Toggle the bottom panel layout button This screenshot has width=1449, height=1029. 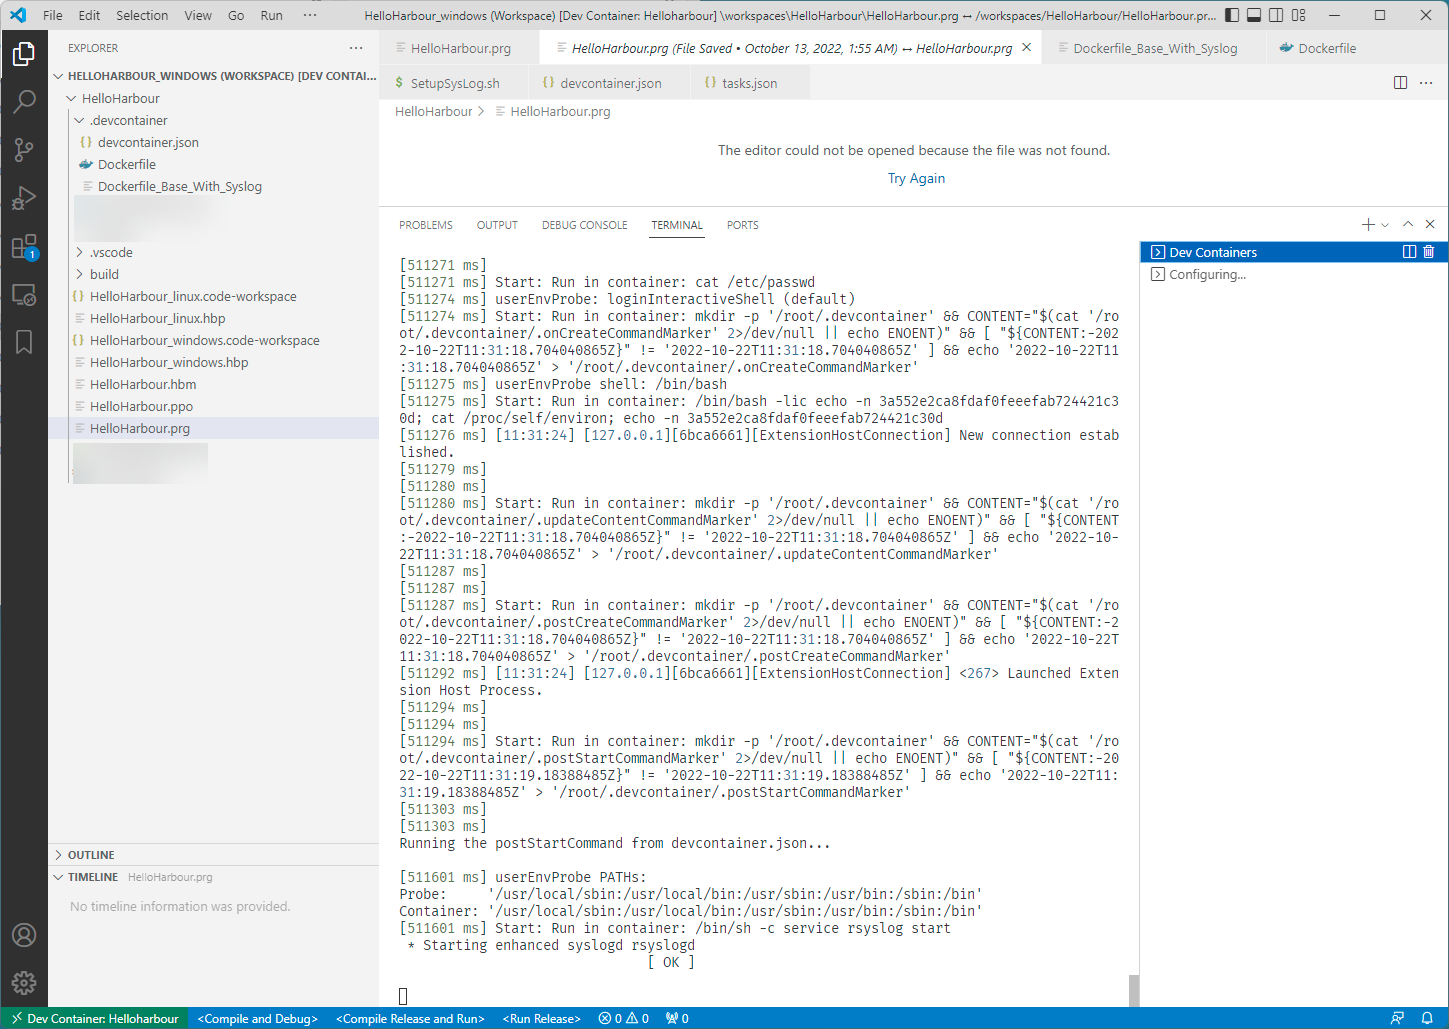1254,15
